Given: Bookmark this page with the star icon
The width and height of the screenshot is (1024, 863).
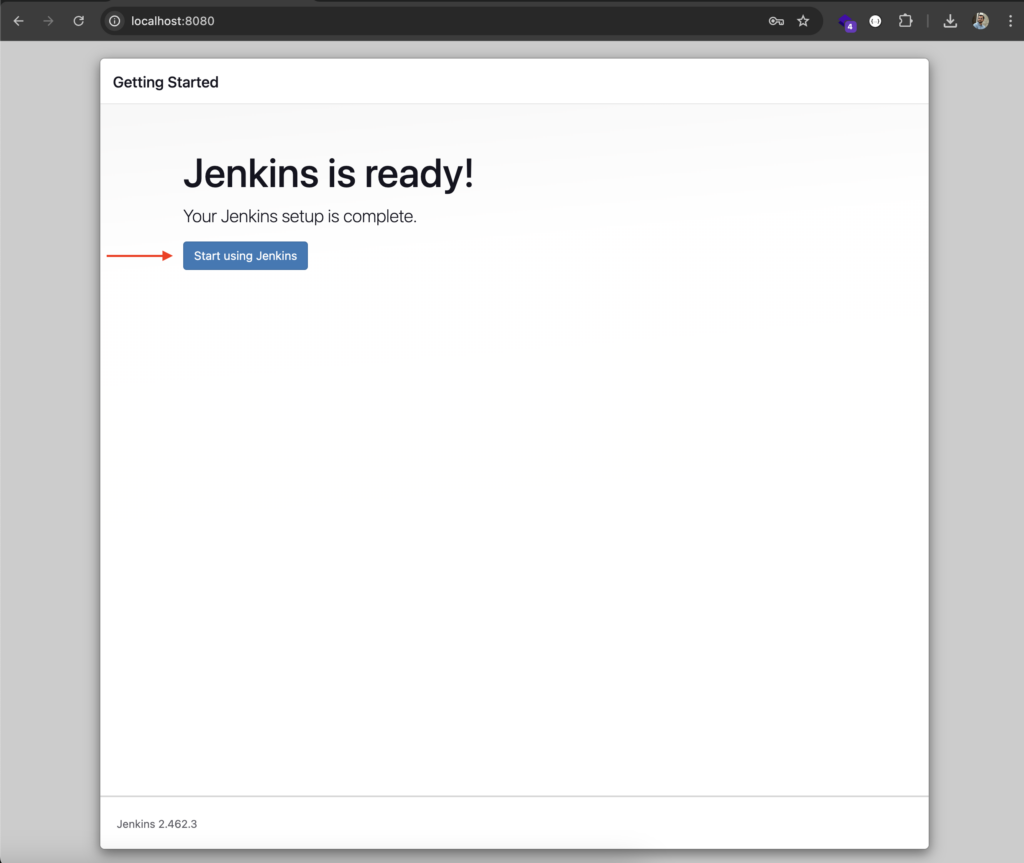Looking at the screenshot, I should 803,21.
